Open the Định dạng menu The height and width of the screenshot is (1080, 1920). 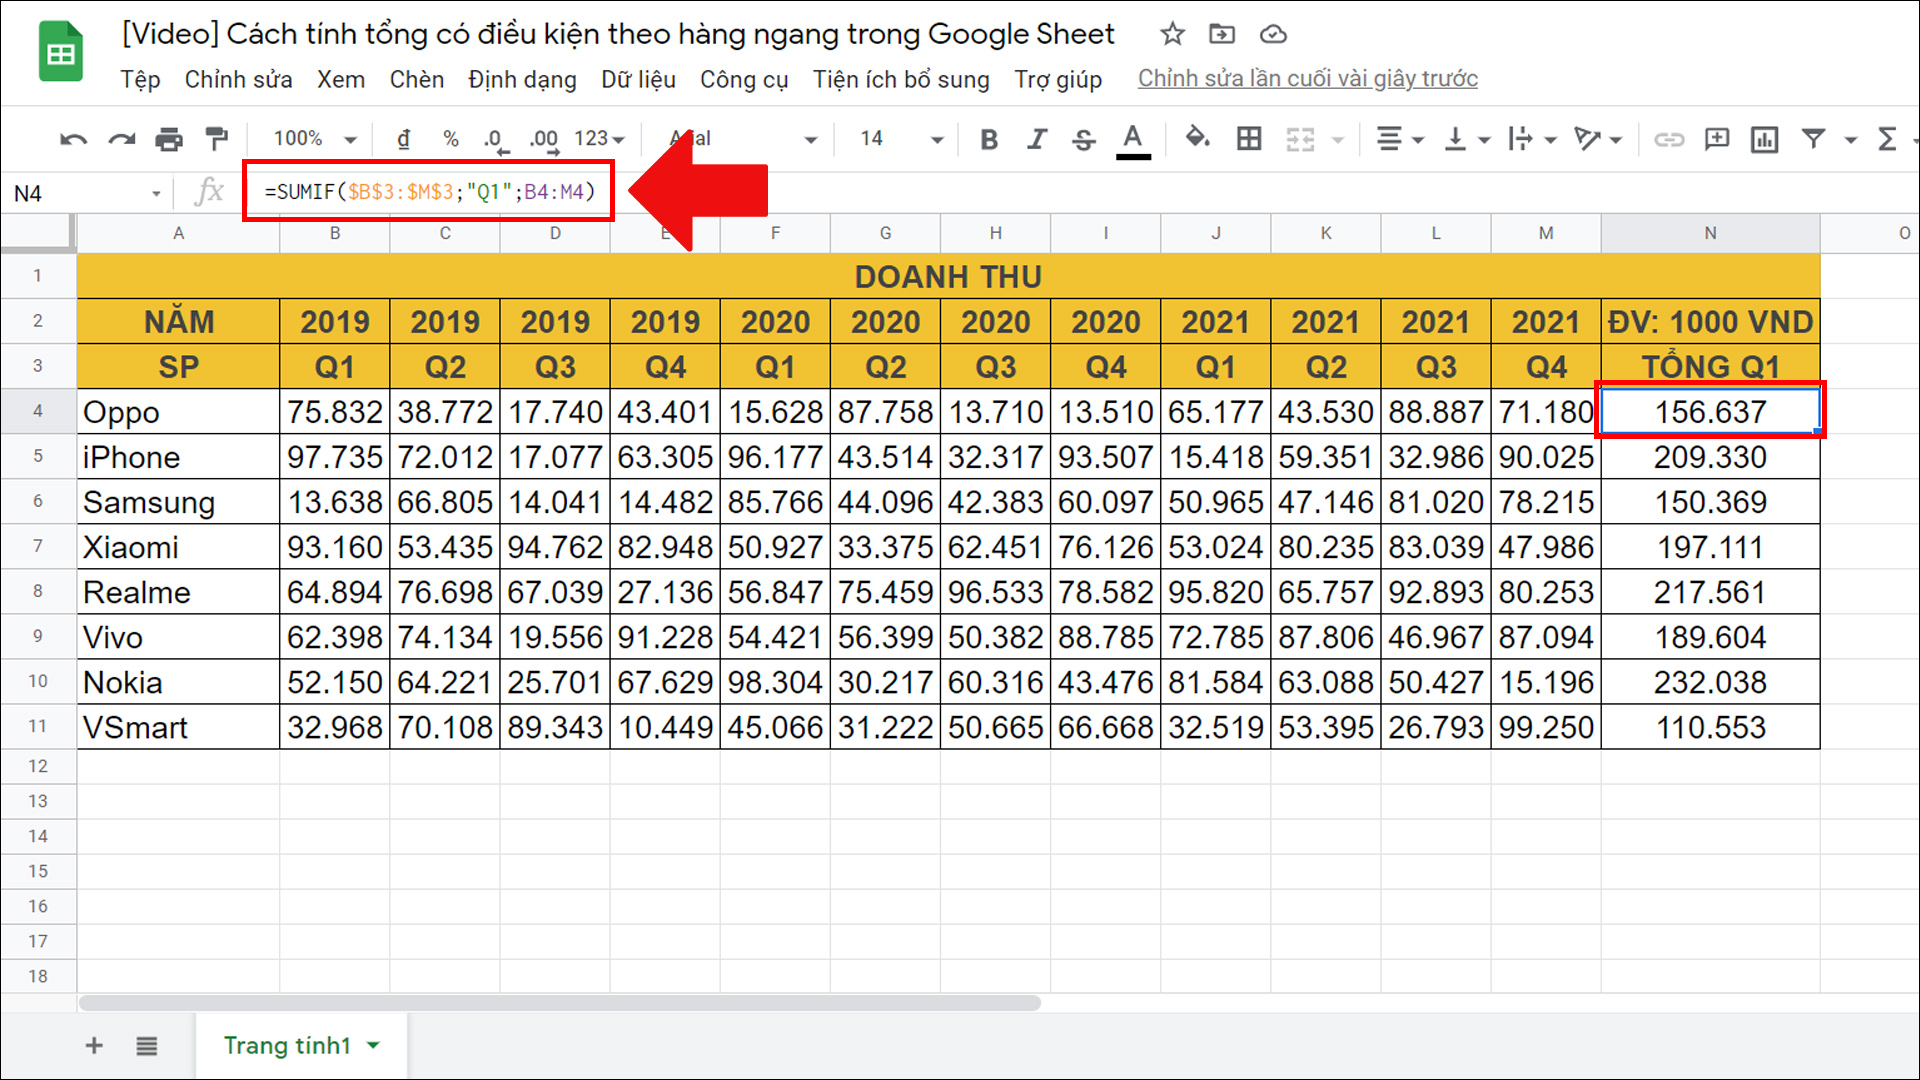[522, 79]
